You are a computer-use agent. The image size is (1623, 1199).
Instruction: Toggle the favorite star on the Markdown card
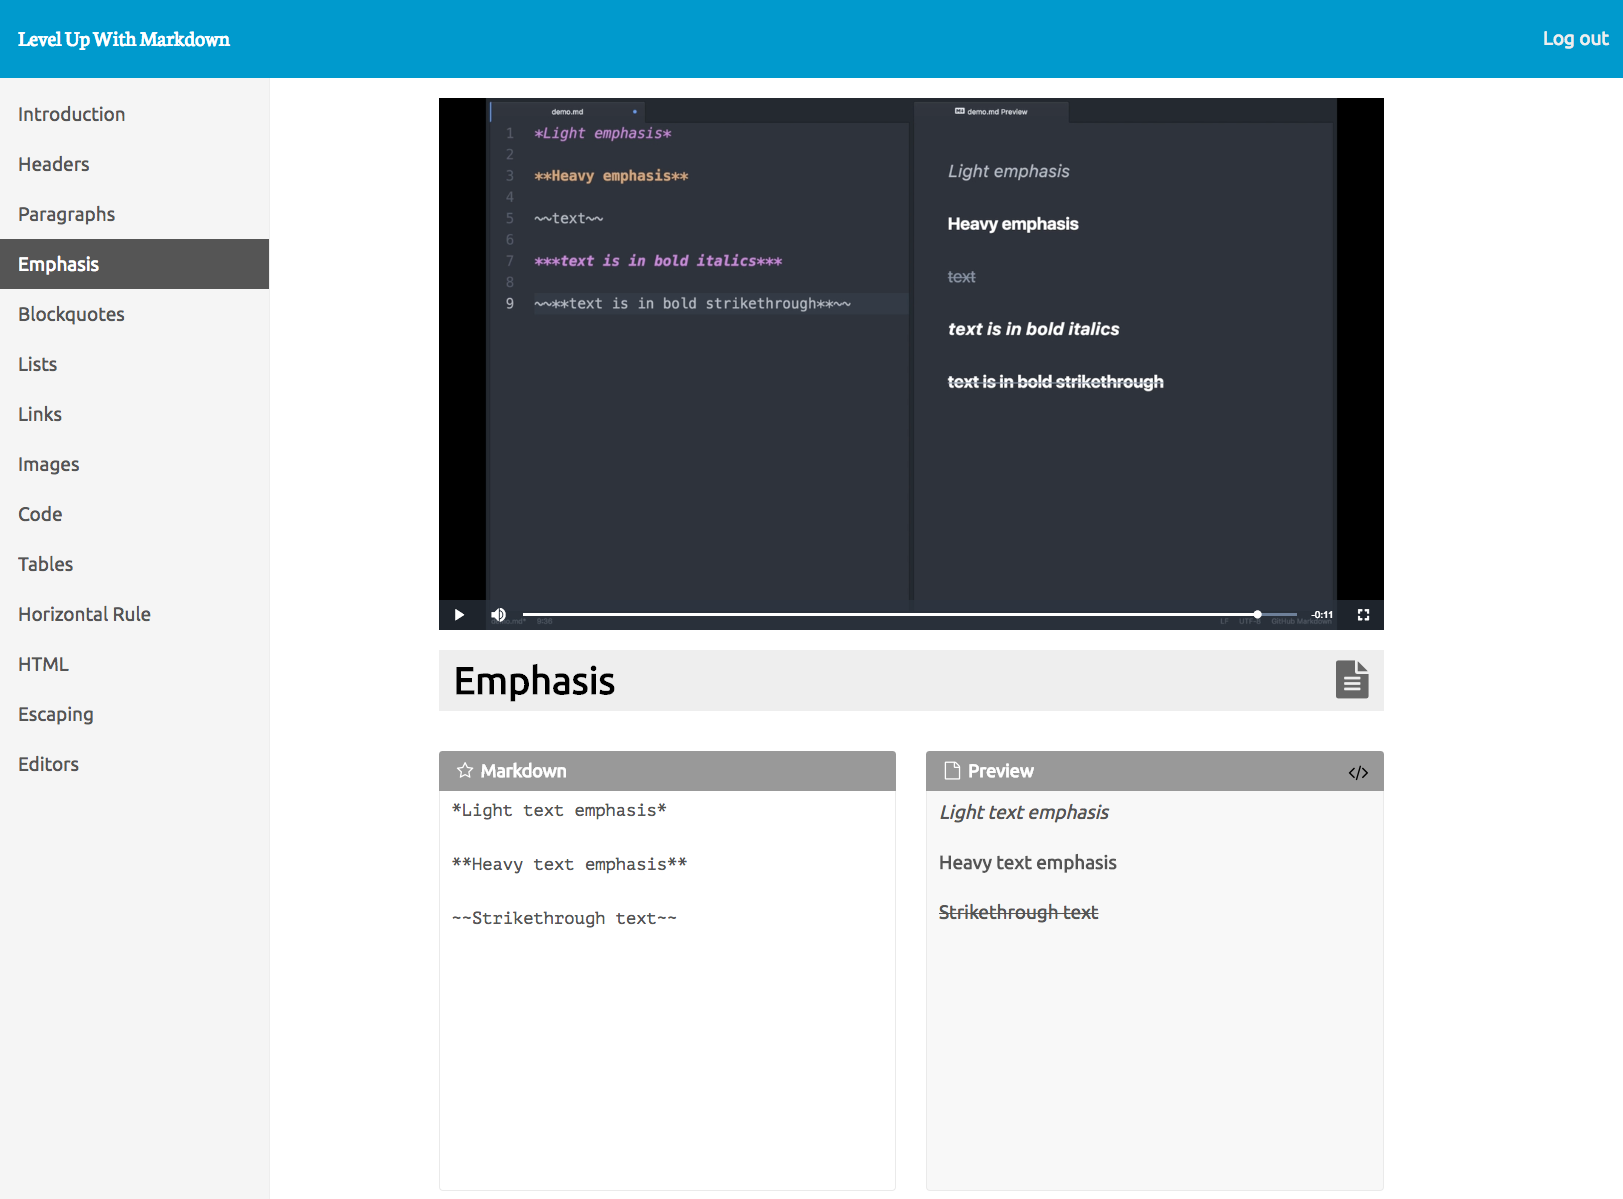tap(464, 770)
